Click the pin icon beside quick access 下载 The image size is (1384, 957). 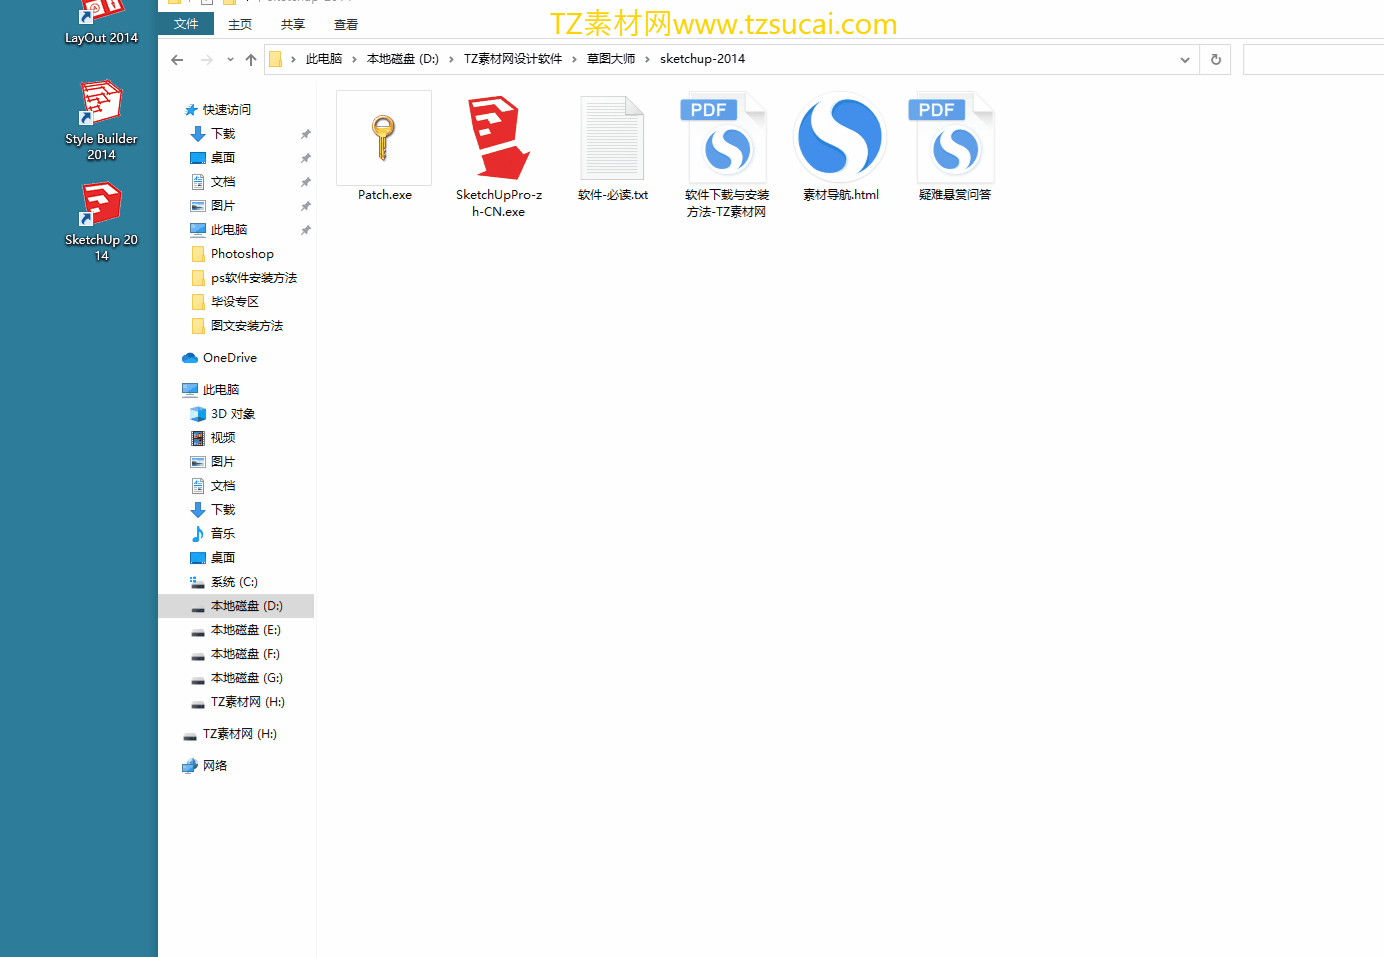coord(306,134)
